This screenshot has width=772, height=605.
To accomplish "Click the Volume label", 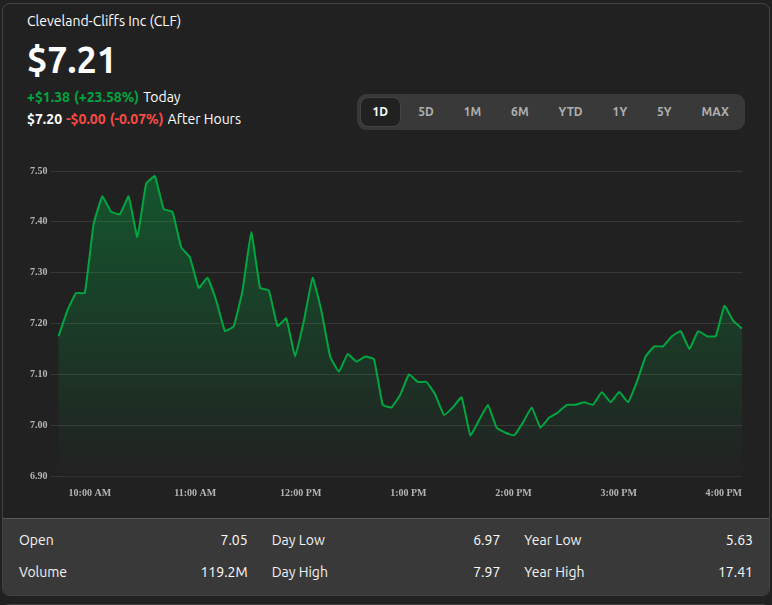I will coord(43,572).
